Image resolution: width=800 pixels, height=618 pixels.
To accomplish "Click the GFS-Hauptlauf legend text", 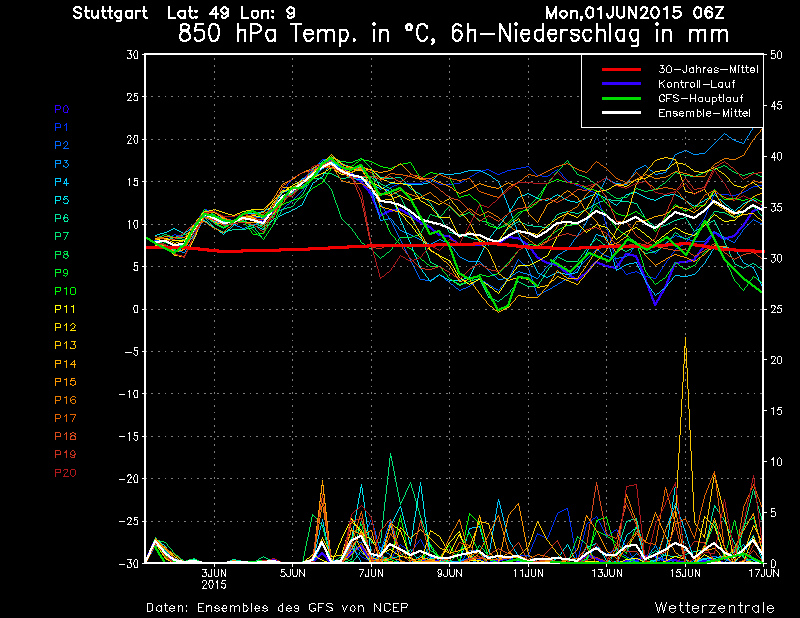I will 701,98.
